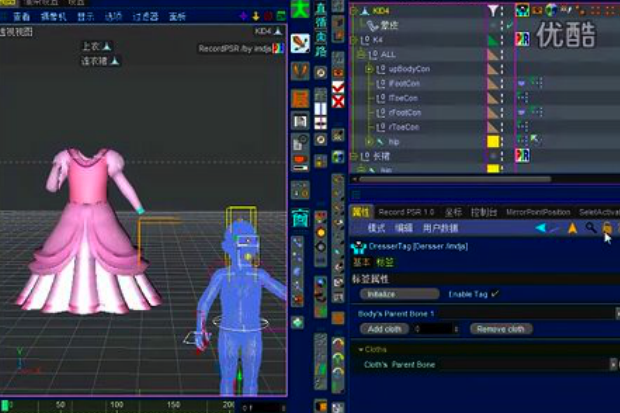The image size is (620, 413).
Task: Expand the upBodyCon tree node
Action: pos(369,69)
